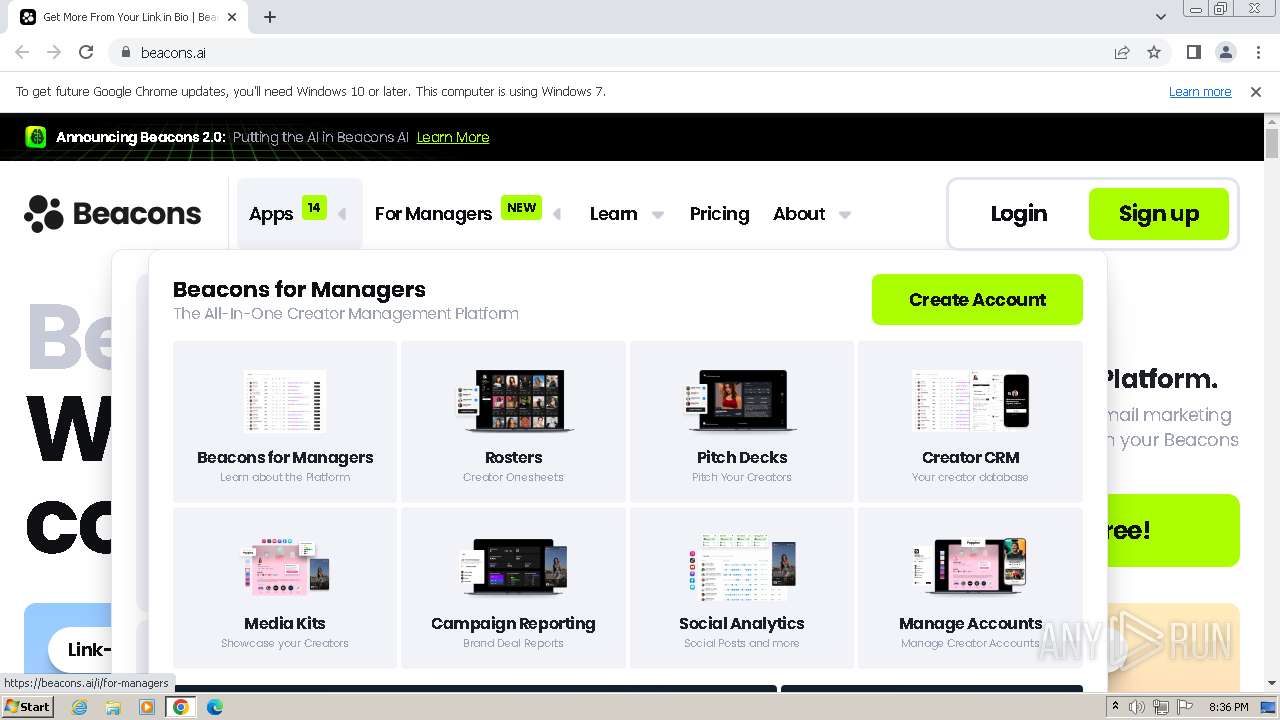Open the Chrome three-dot menu

click(1258, 53)
